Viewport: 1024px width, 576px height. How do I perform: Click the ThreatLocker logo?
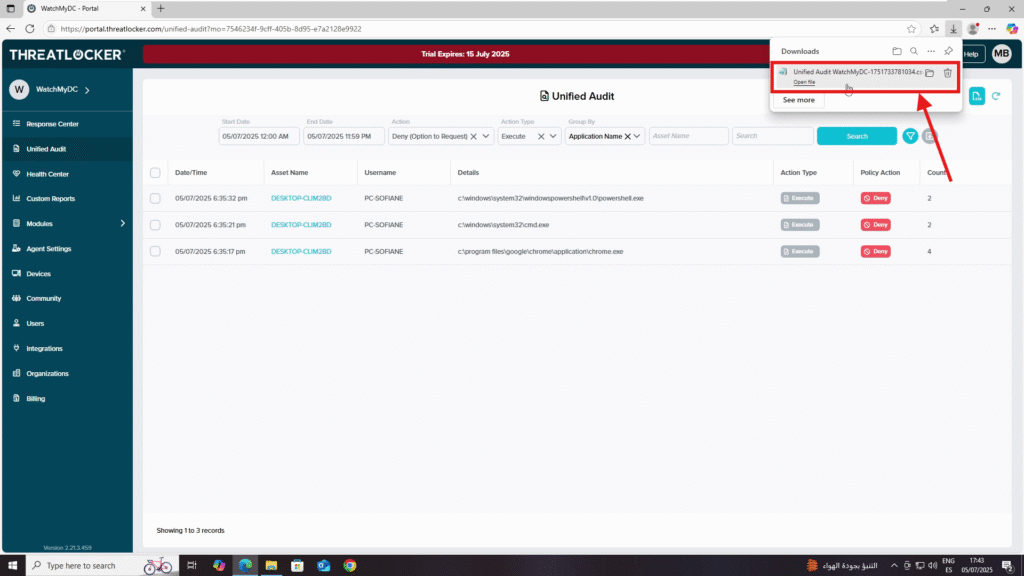click(67, 55)
